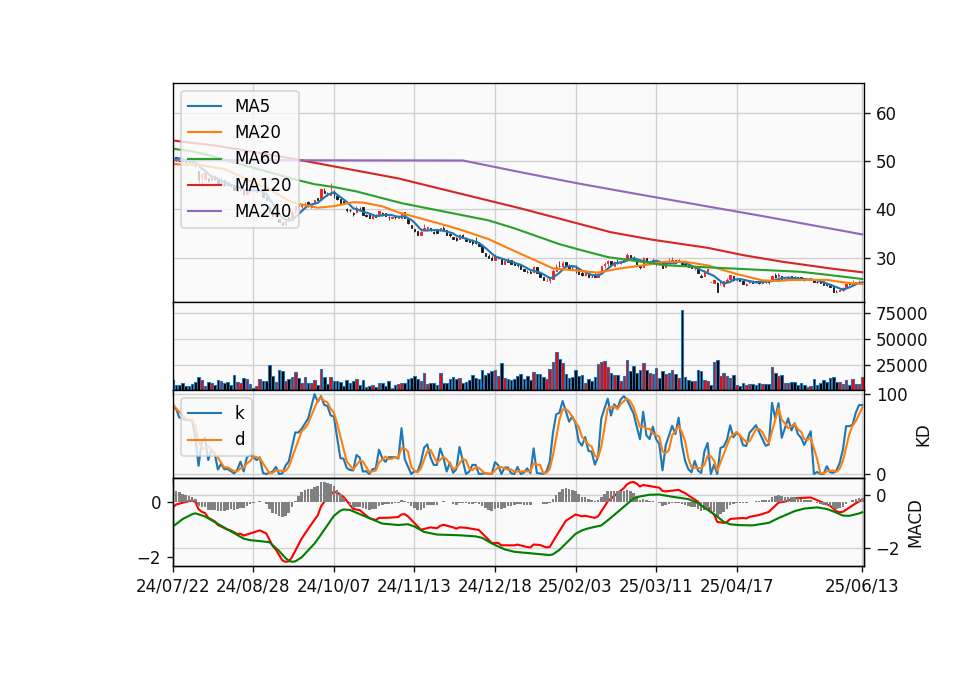Click the volume axis value 75000
960x690 pixels.
tap(902, 314)
